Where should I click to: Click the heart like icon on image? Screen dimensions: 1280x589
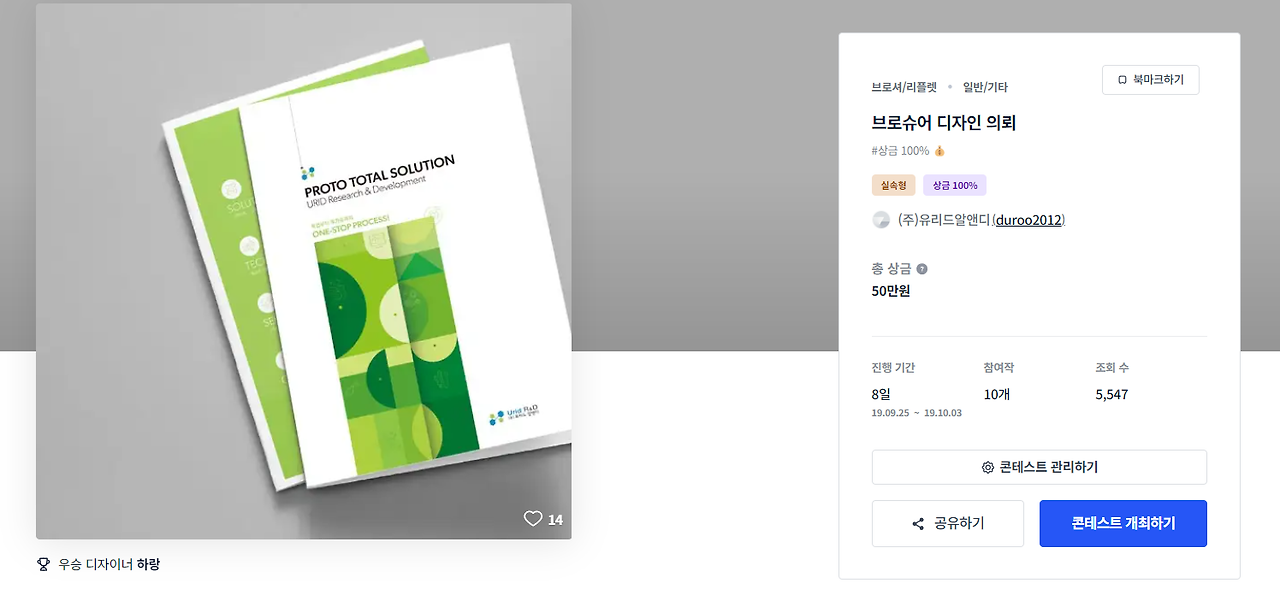(533, 519)
